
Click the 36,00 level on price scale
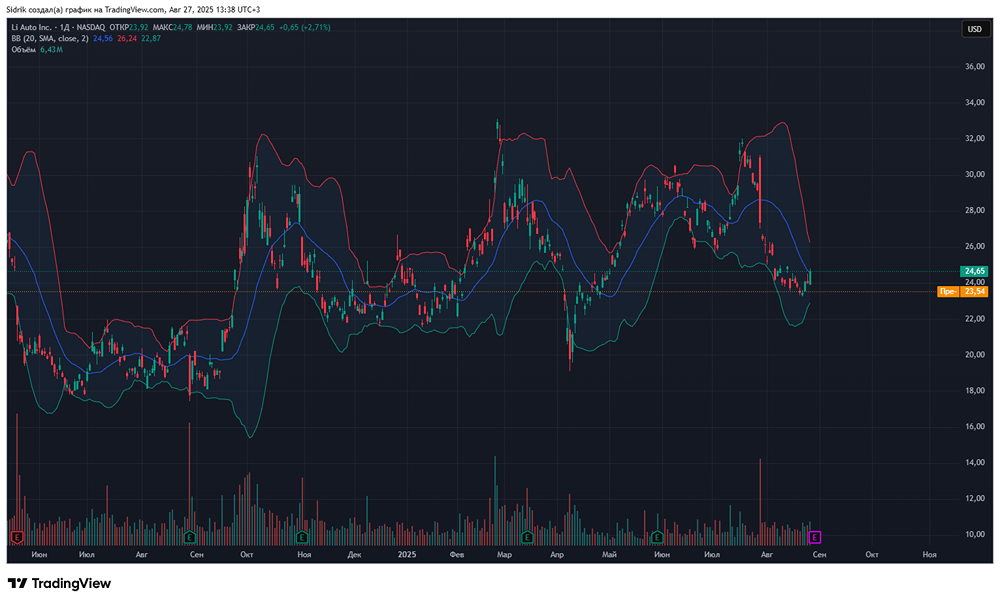click(973, 67)
